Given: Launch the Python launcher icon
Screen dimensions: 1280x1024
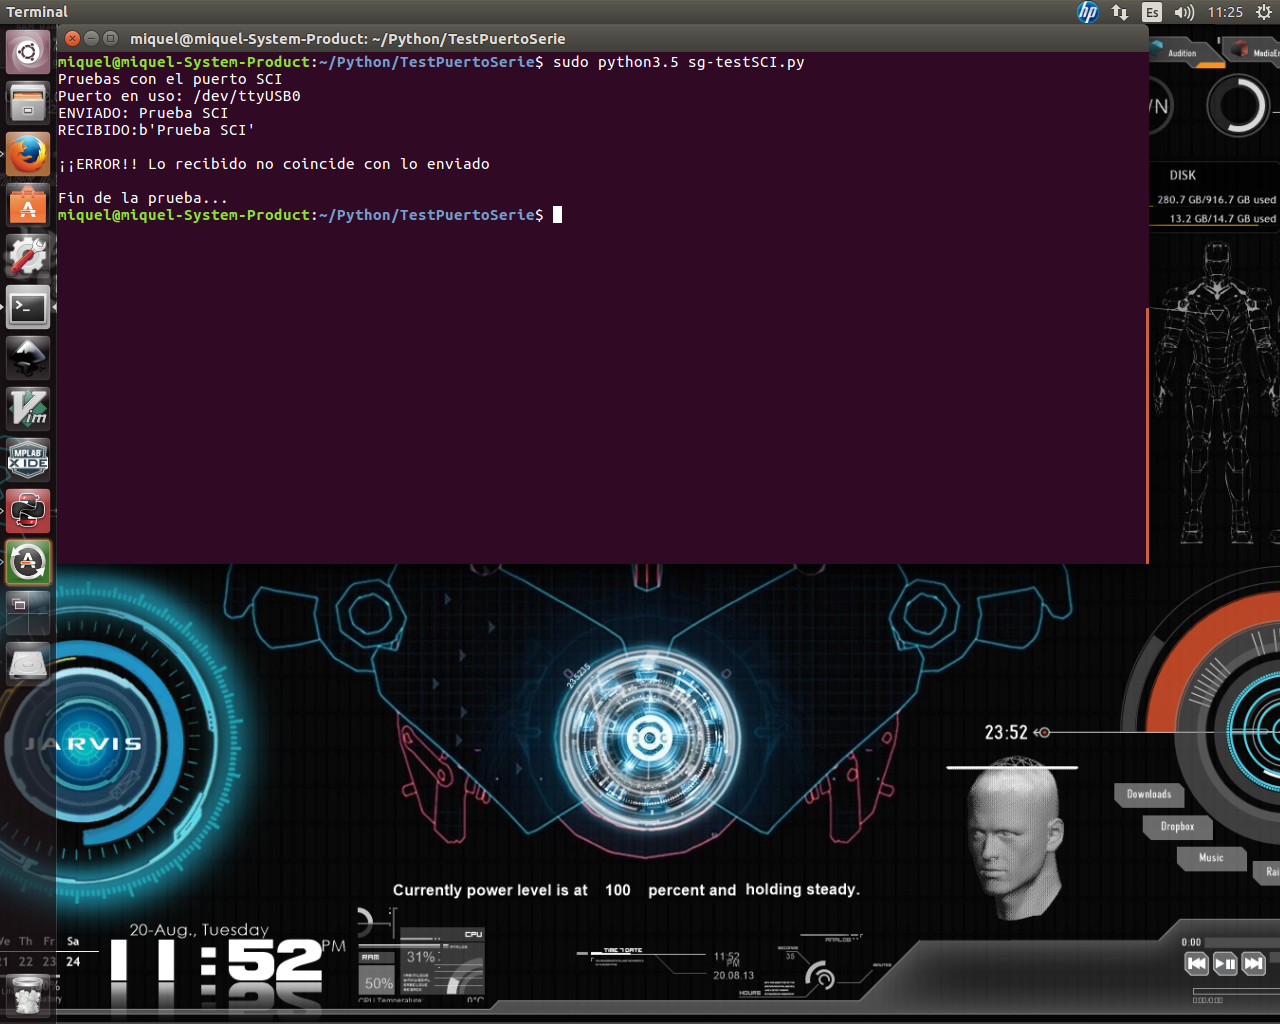Looking at the screenshot, I should pos(28,511).
